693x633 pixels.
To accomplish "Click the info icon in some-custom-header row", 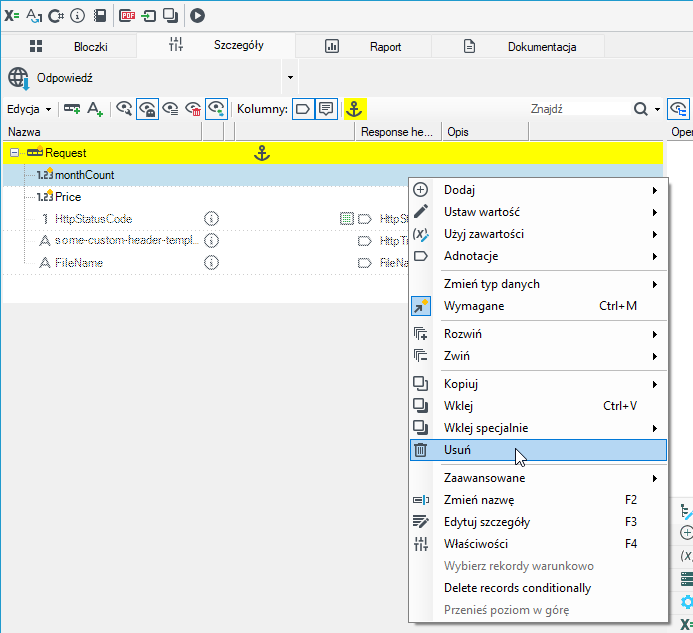I will point(211,241).
